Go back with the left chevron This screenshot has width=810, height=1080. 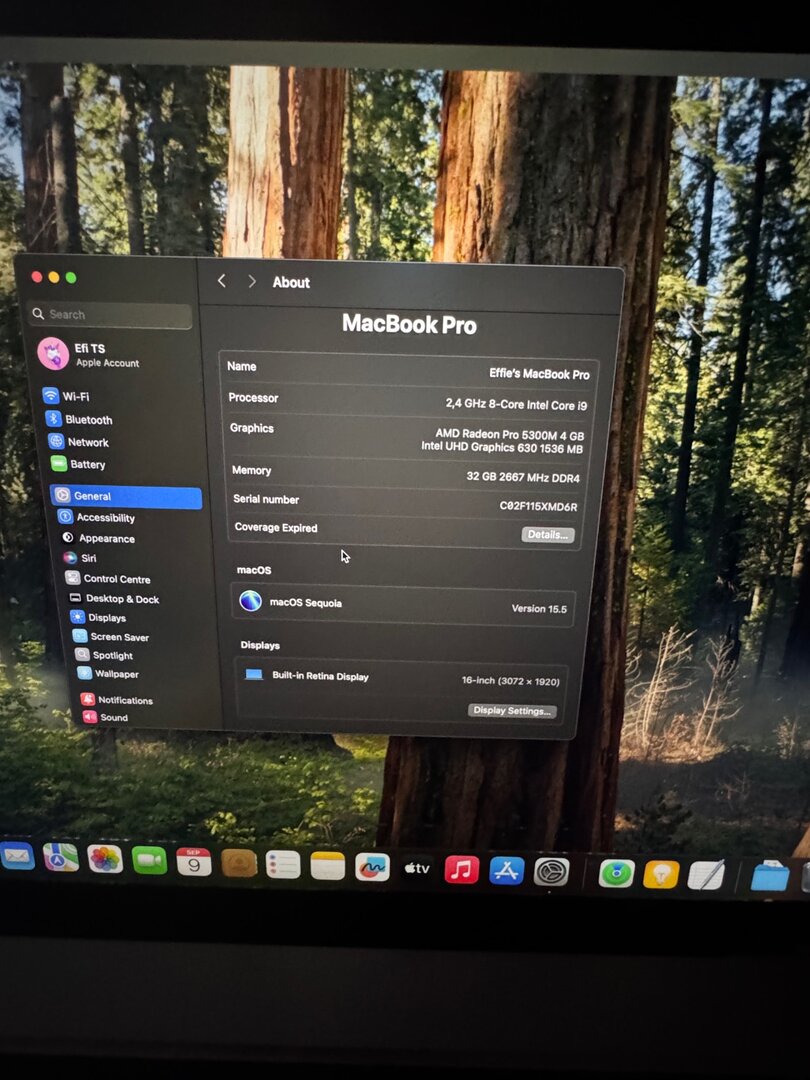click(221, 280)
